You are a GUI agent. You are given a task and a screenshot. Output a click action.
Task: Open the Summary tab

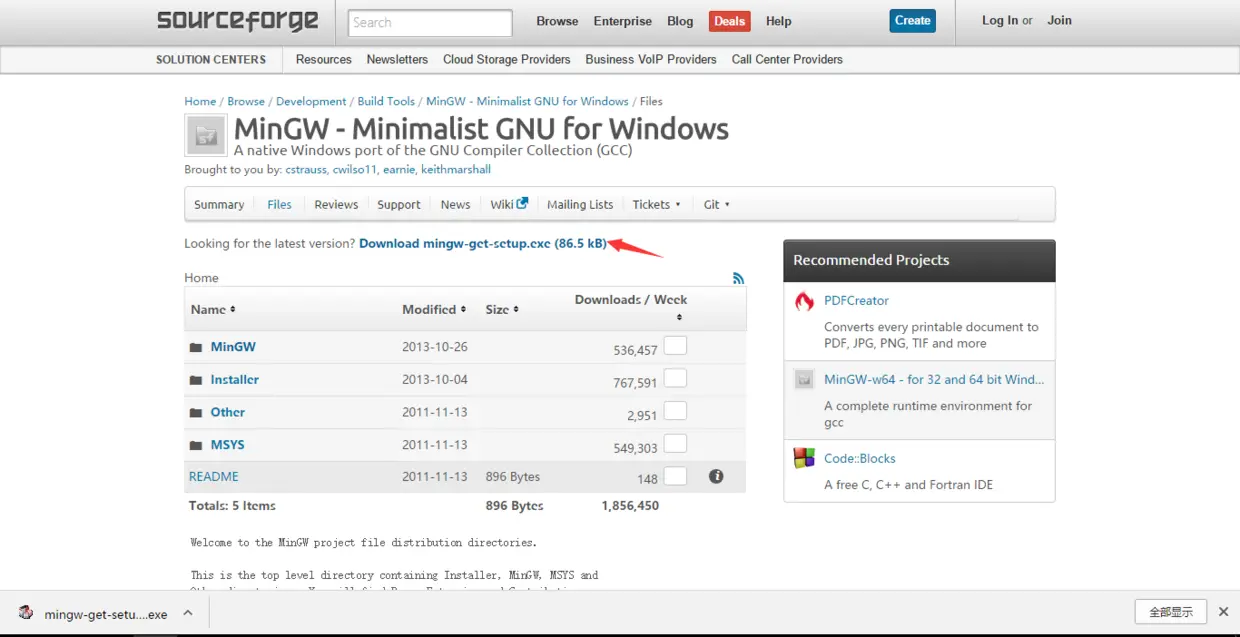[219, 204]
